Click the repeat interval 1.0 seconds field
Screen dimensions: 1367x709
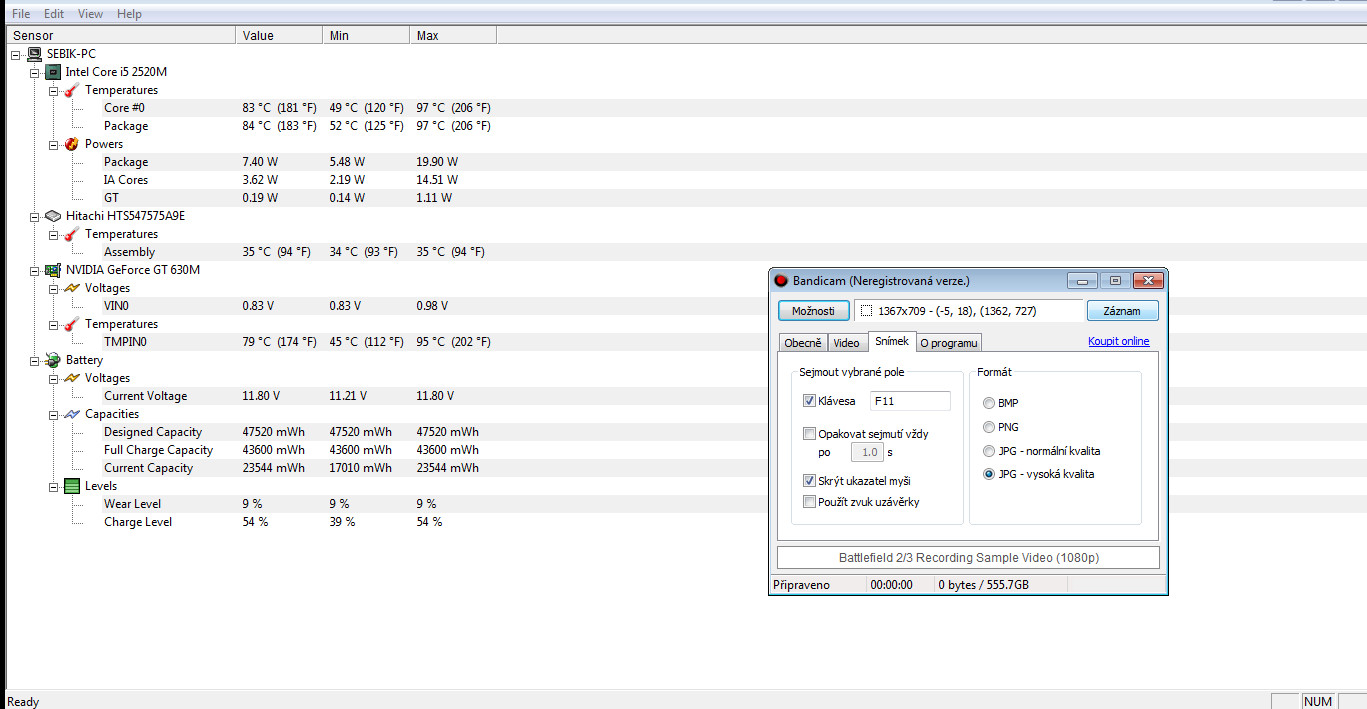pos(867,452)
